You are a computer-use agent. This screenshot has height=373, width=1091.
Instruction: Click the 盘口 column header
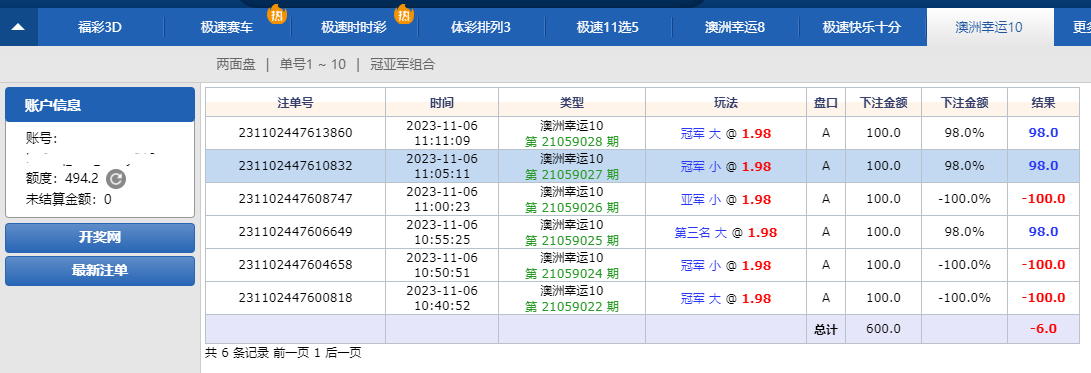(826, 102)
